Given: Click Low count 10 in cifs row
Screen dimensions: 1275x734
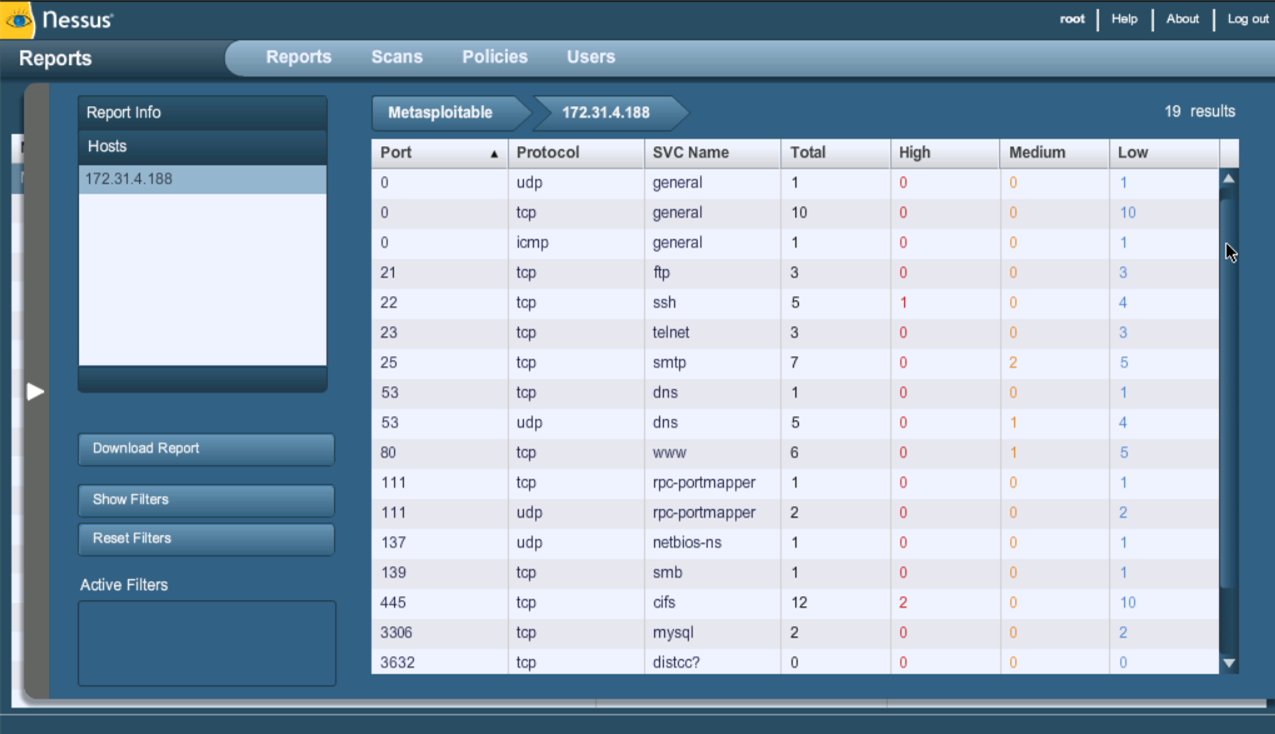Looking at the screenshot, I should (1128, 603).
